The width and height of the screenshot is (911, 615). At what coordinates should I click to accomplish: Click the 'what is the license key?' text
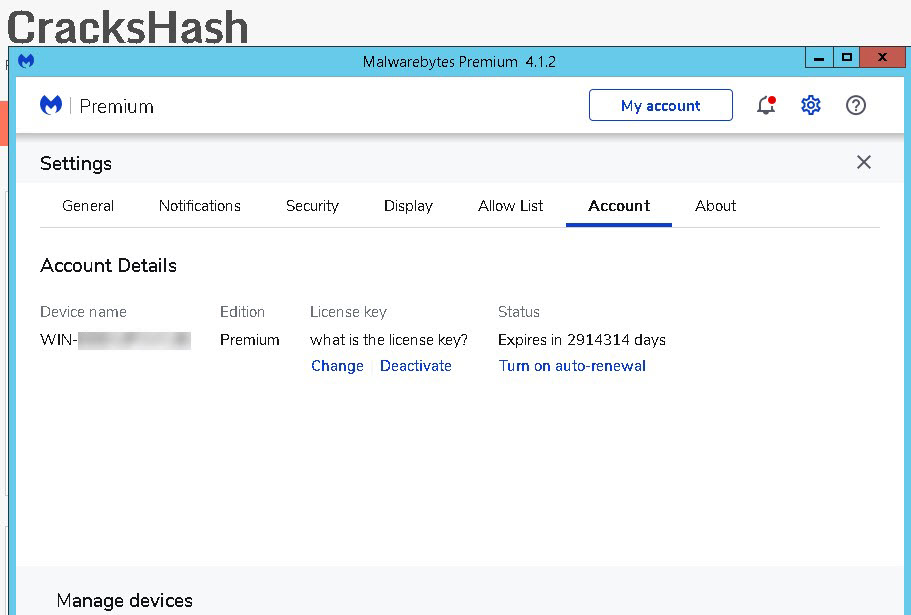389,340
